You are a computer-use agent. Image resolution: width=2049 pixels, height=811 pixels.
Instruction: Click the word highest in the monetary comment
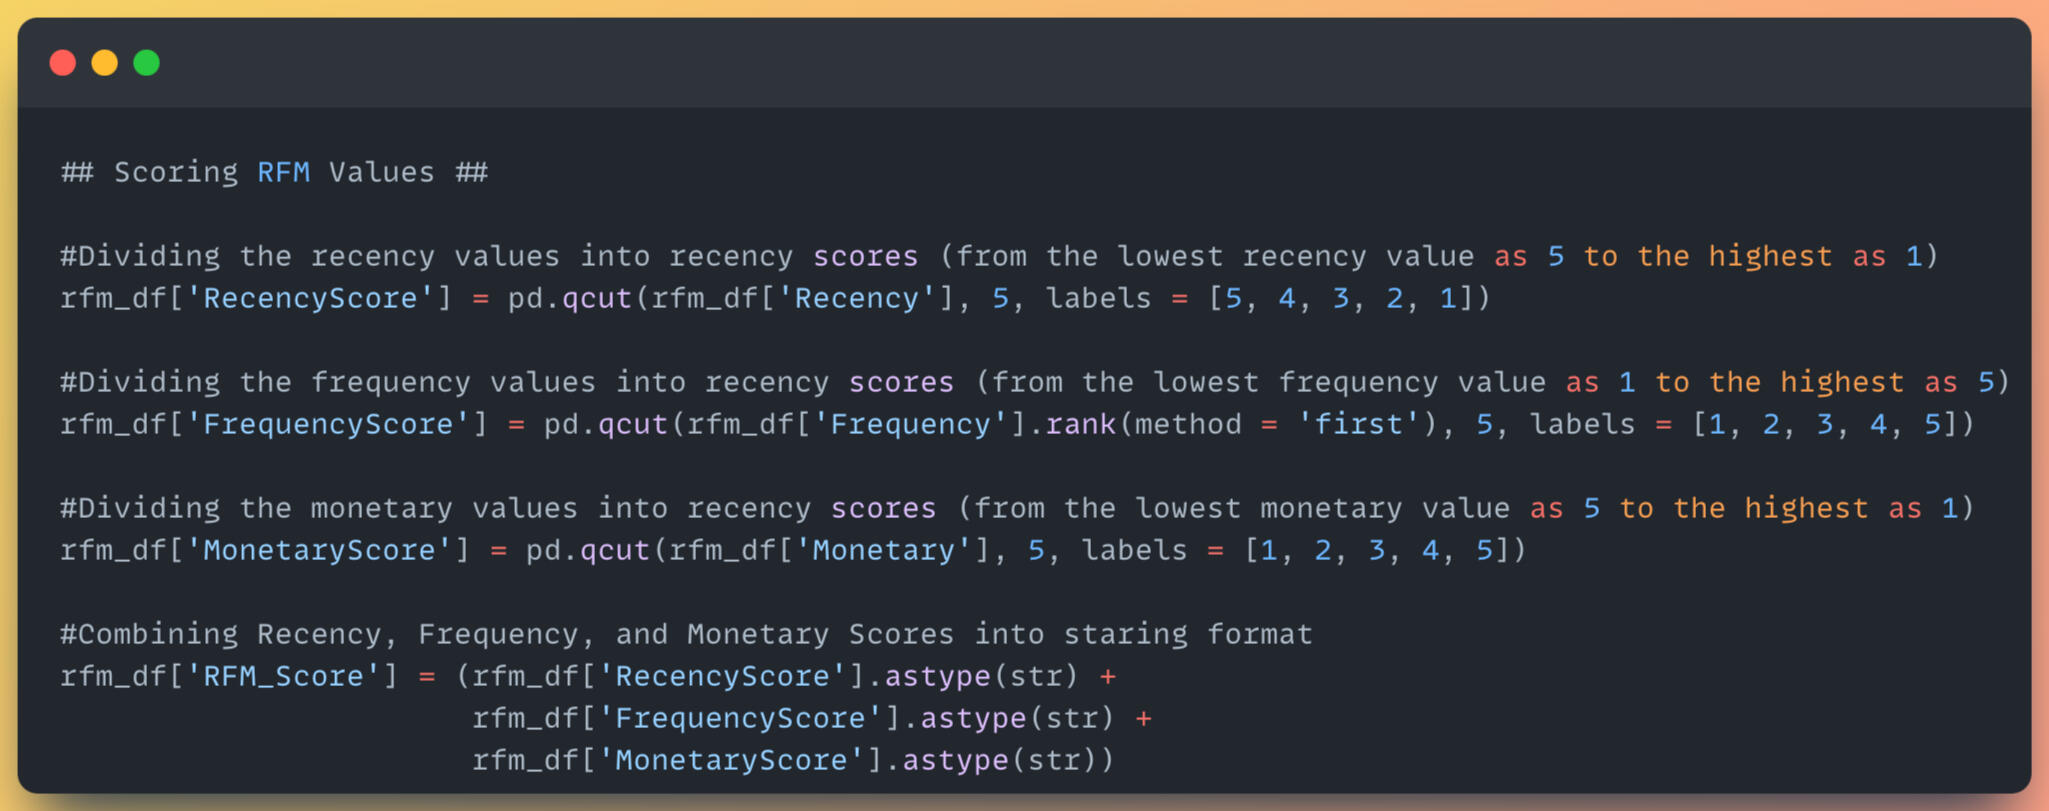[x=1806, y=508]
